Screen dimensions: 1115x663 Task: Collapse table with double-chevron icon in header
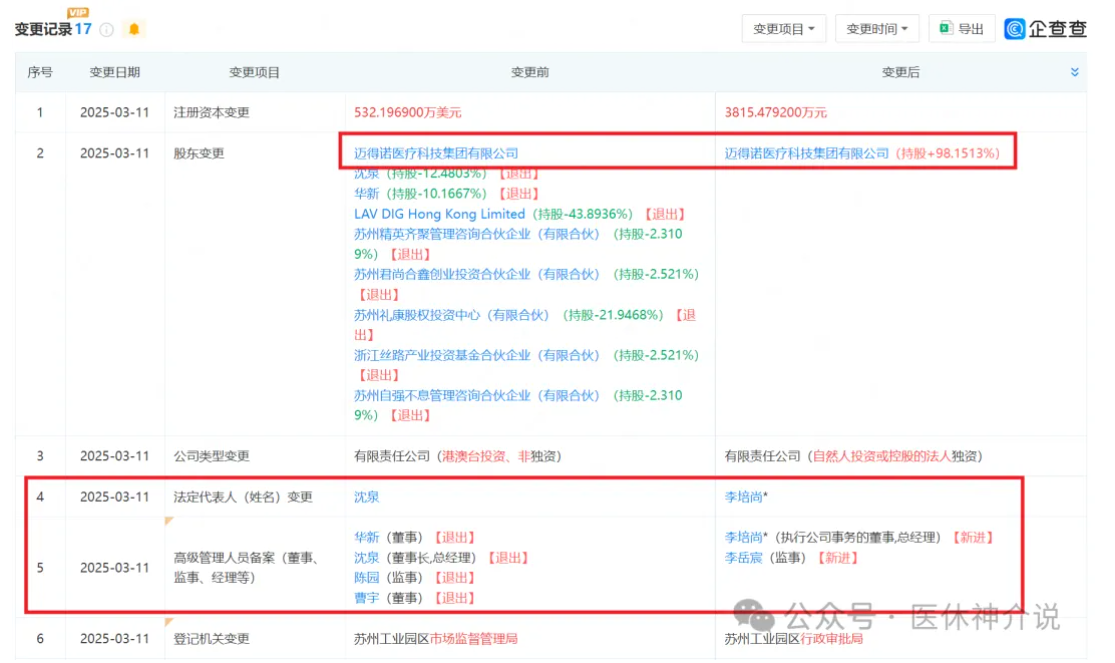(1074, 72)
